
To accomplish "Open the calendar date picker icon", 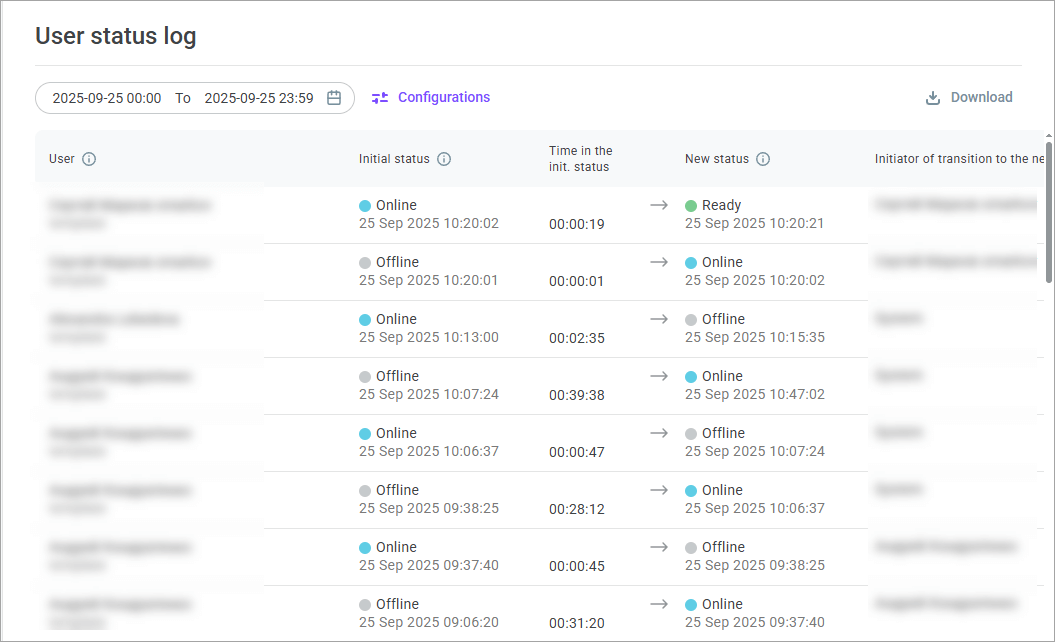I will 334,98.
